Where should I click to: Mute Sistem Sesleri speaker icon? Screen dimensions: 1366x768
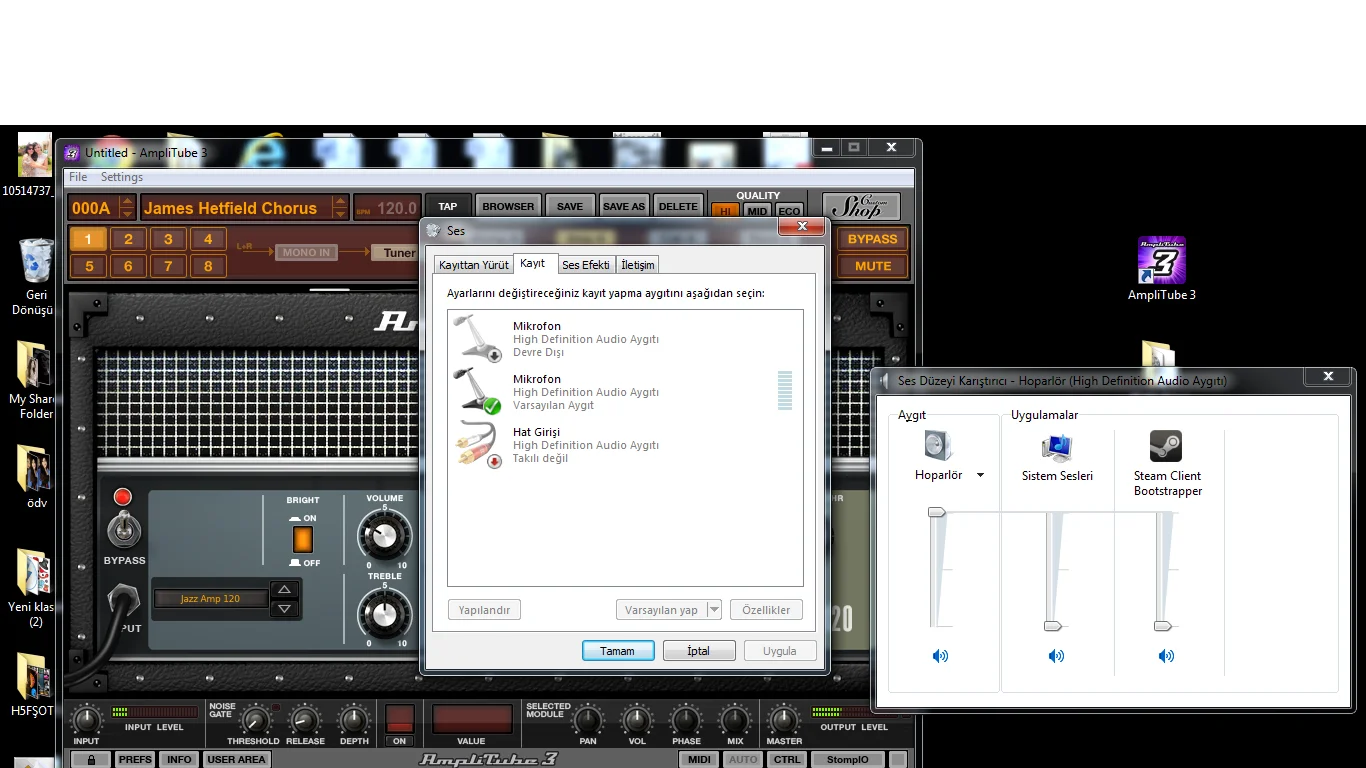coord(1056,656)
